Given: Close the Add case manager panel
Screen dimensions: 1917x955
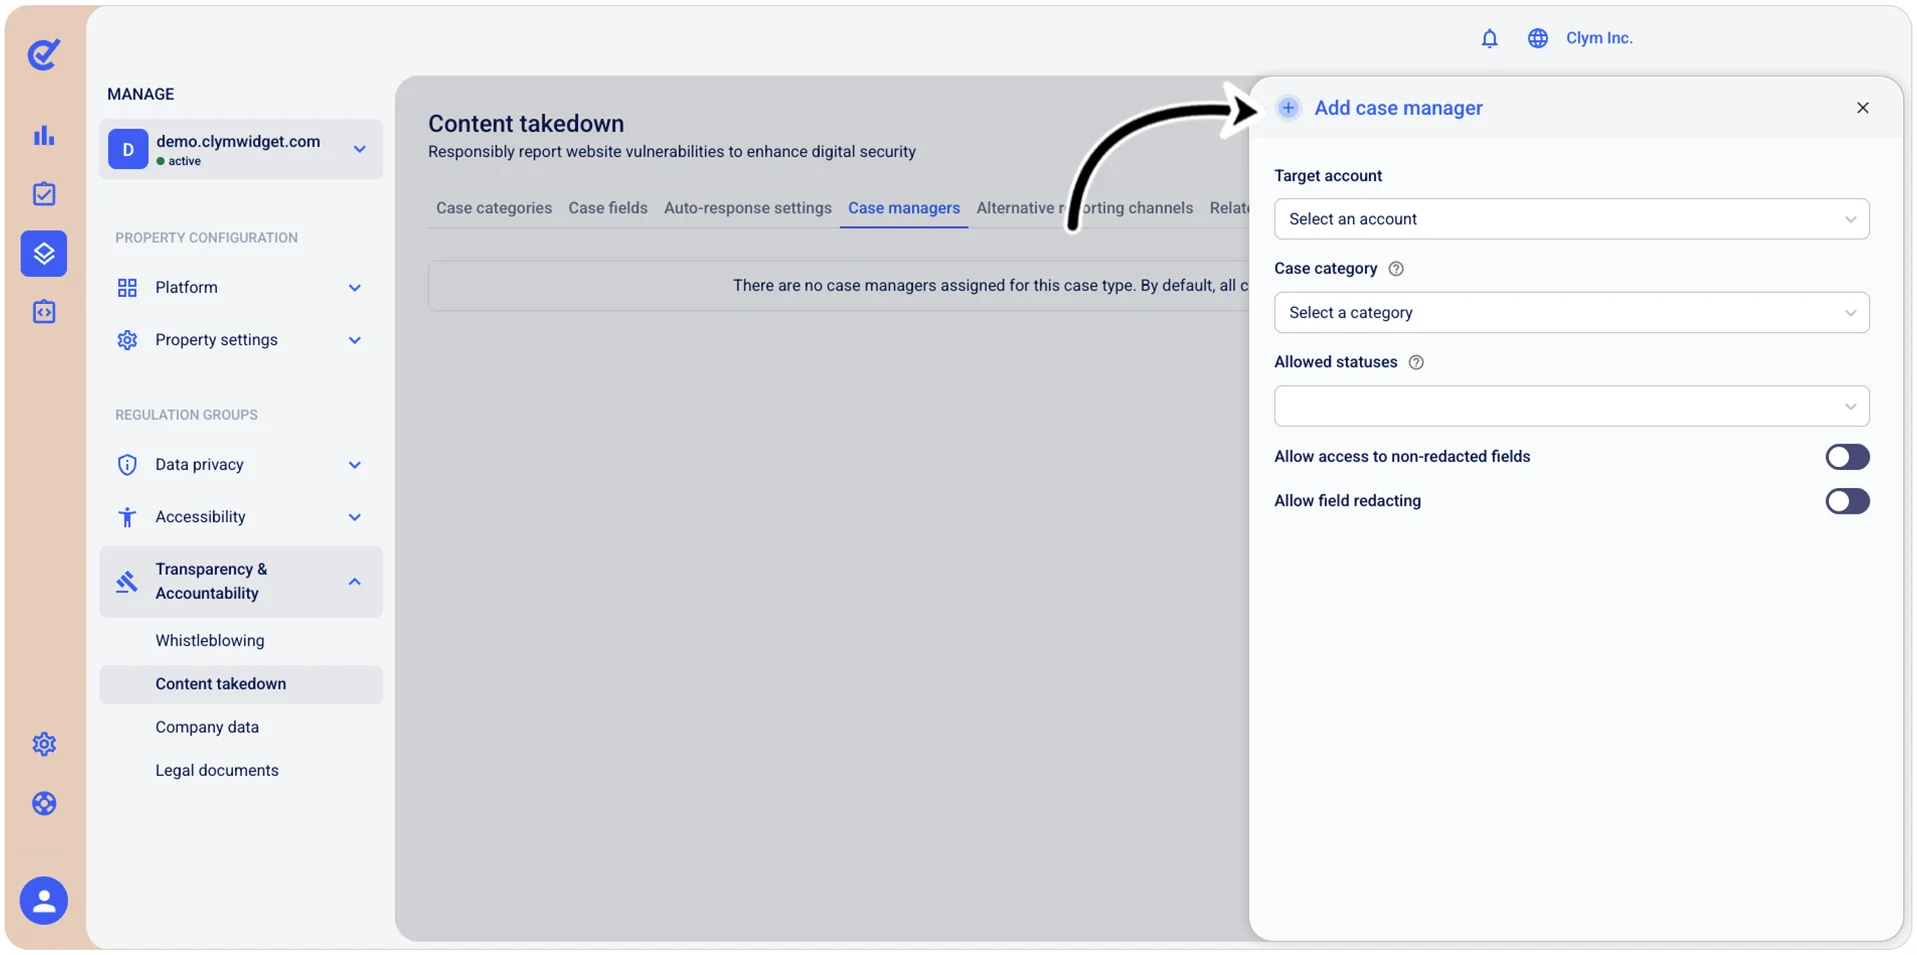Looking at the screenshot, I should (x=1862, y=108).
